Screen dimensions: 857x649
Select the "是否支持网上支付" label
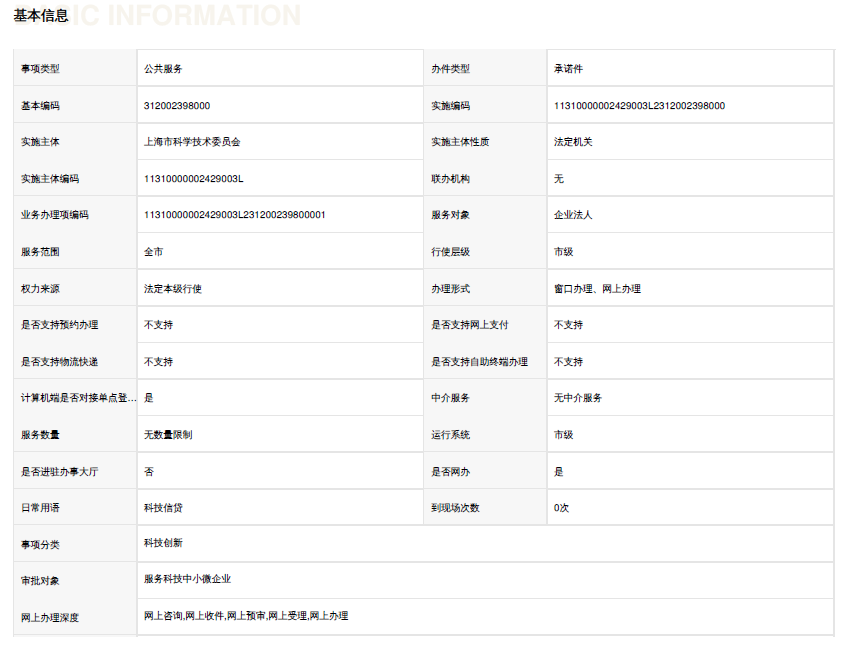coord(469,325)
